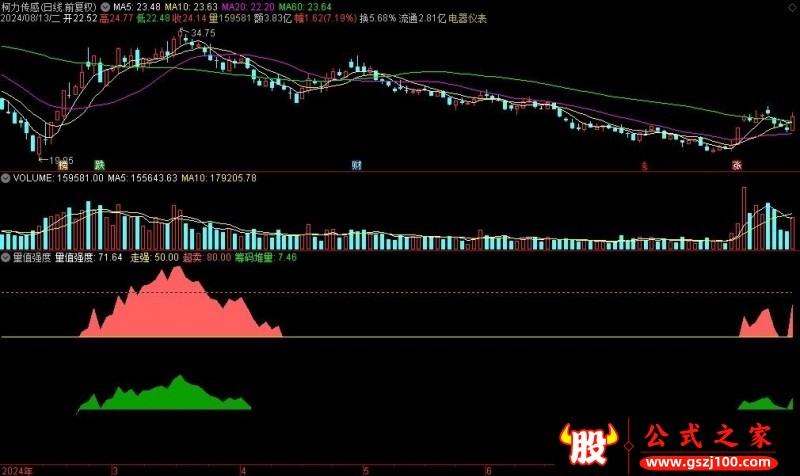The image size is (800, 476).
Task: Click the 榜 marker under the chart
Action: click(62, 165)
